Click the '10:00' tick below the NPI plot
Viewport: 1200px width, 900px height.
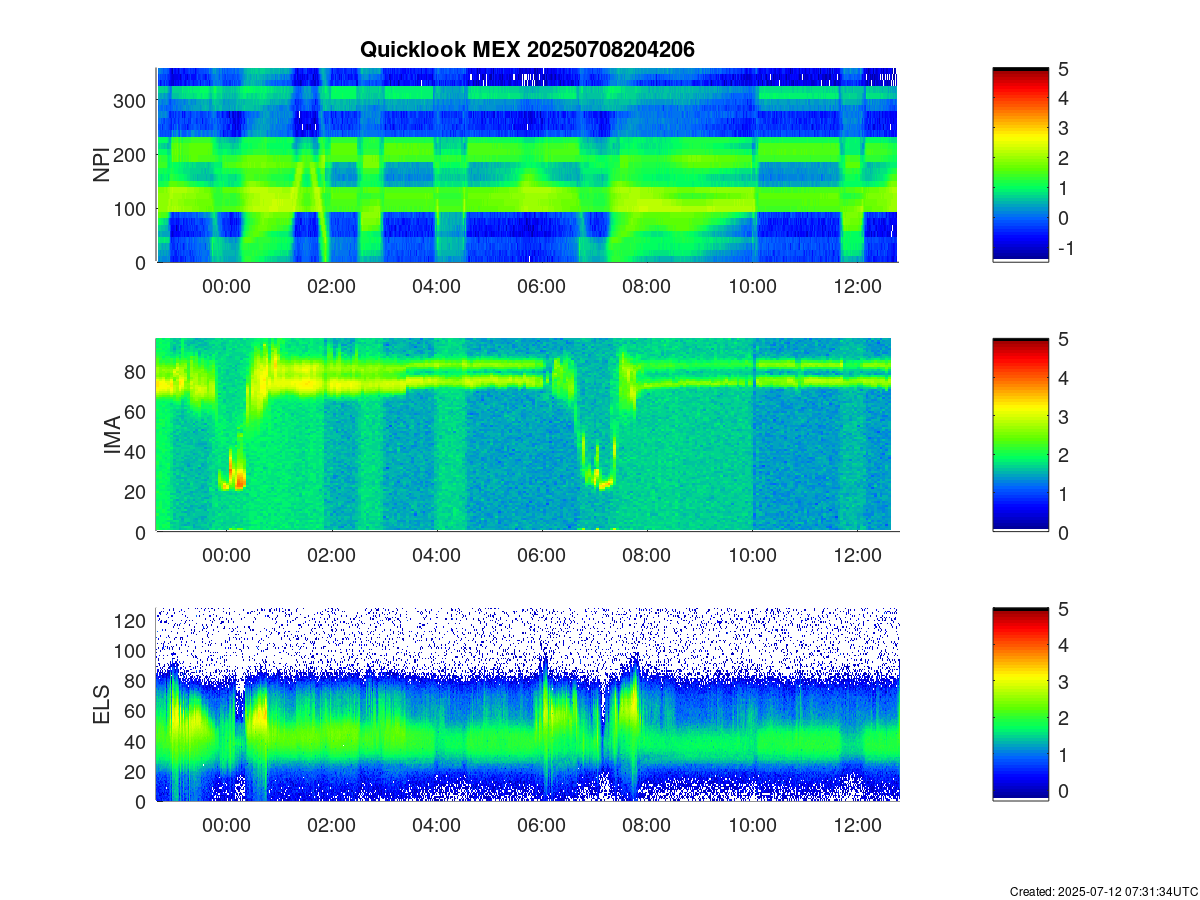pos(752,286)
